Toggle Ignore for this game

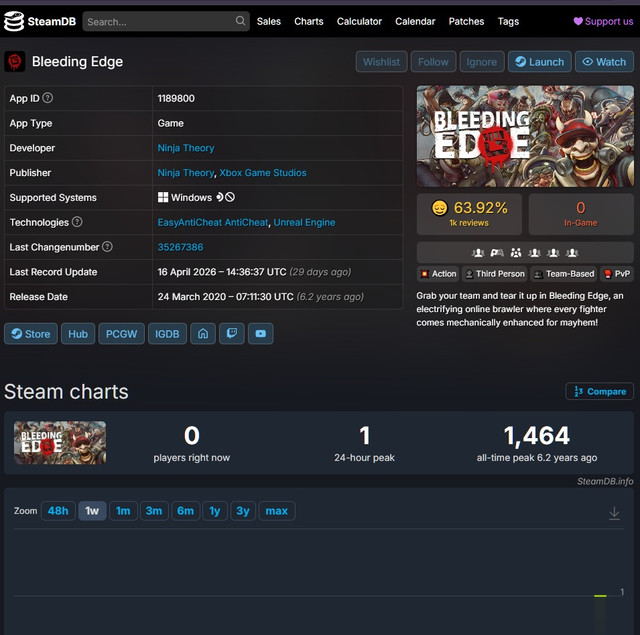pos(482,62)
